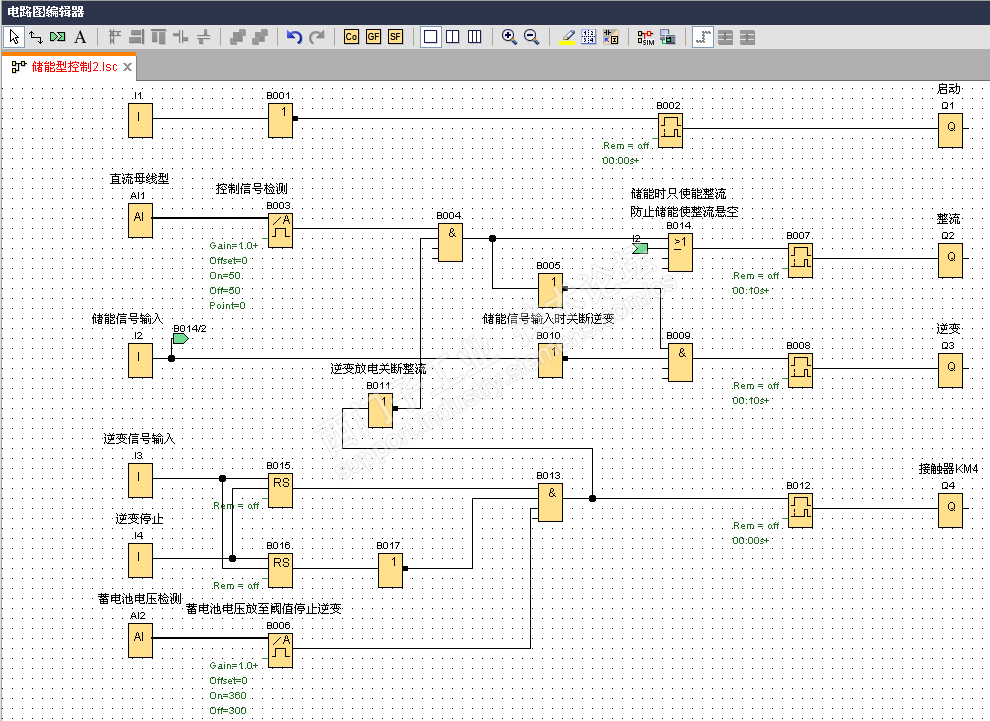The width and height of the screenshot is (990, 721).
Task: Select output block Q2 整流
Action: (x=950, y=261)
